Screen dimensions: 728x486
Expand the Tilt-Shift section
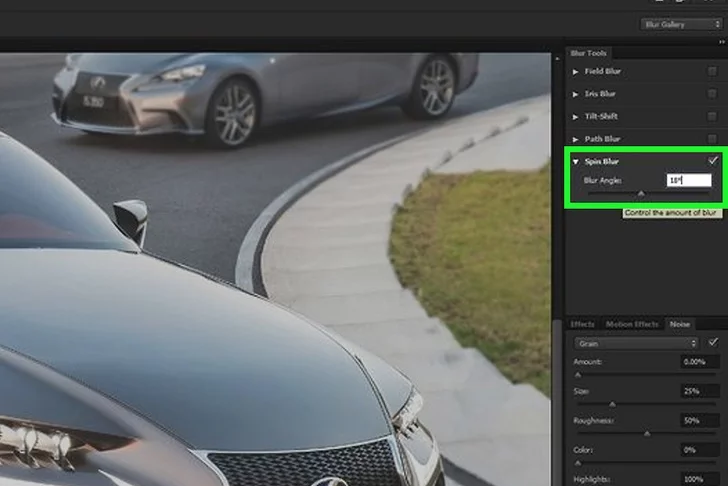pos(575,116)
